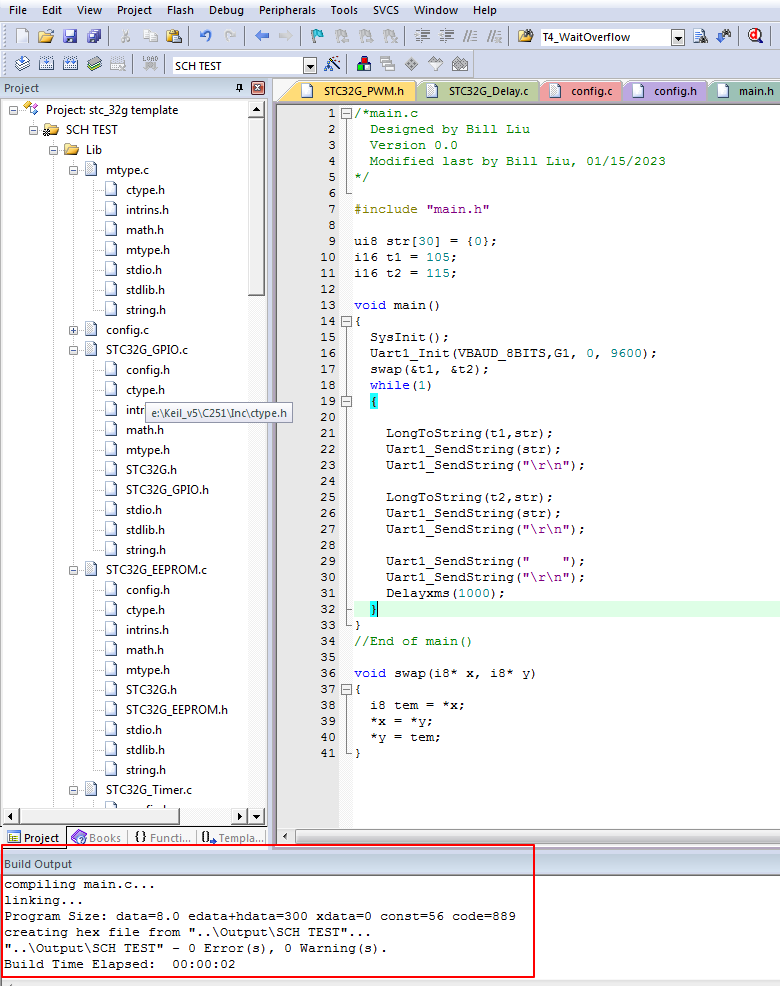This screenshot has height=986, width=780.
Task: Toggle auto-hide pin on the Project panel
Action: [239, 88]
